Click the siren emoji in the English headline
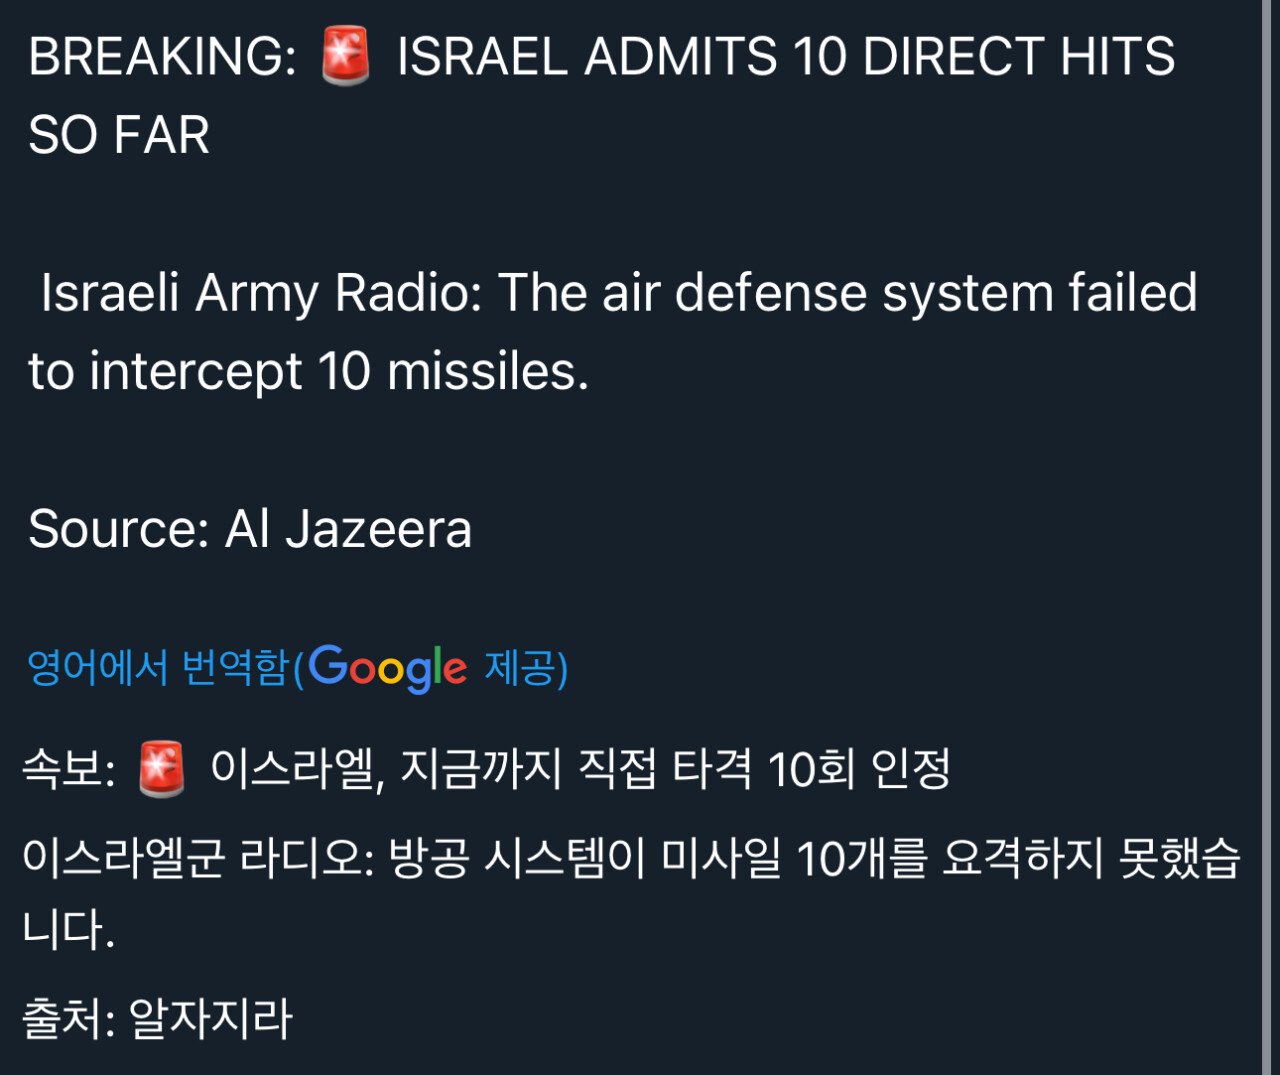The width and height of the screenshot is (1280, 1075). 346,56
